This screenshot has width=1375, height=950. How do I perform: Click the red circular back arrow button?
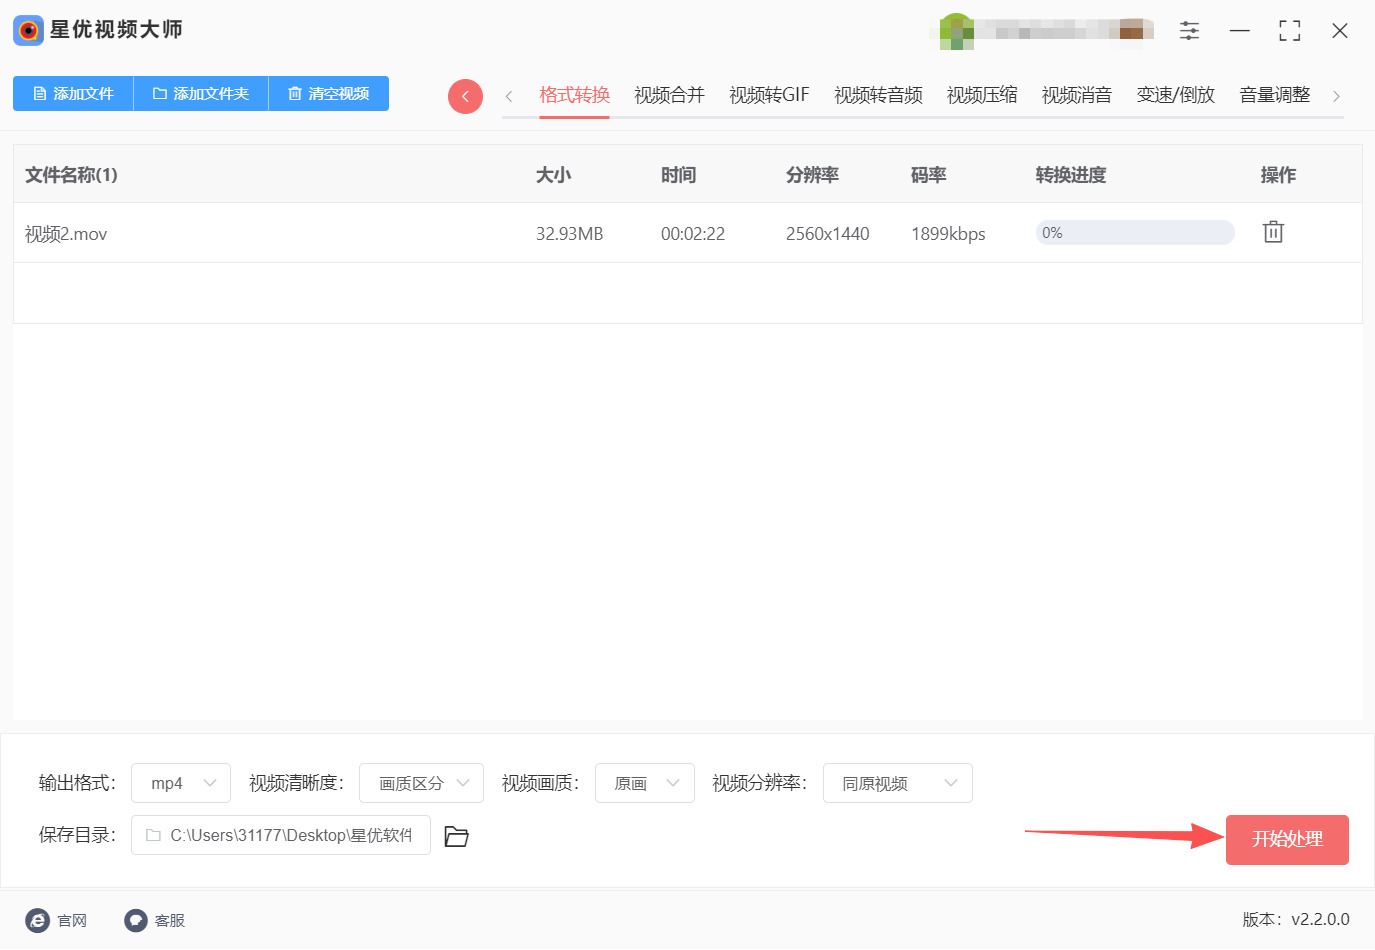[465, 96]
